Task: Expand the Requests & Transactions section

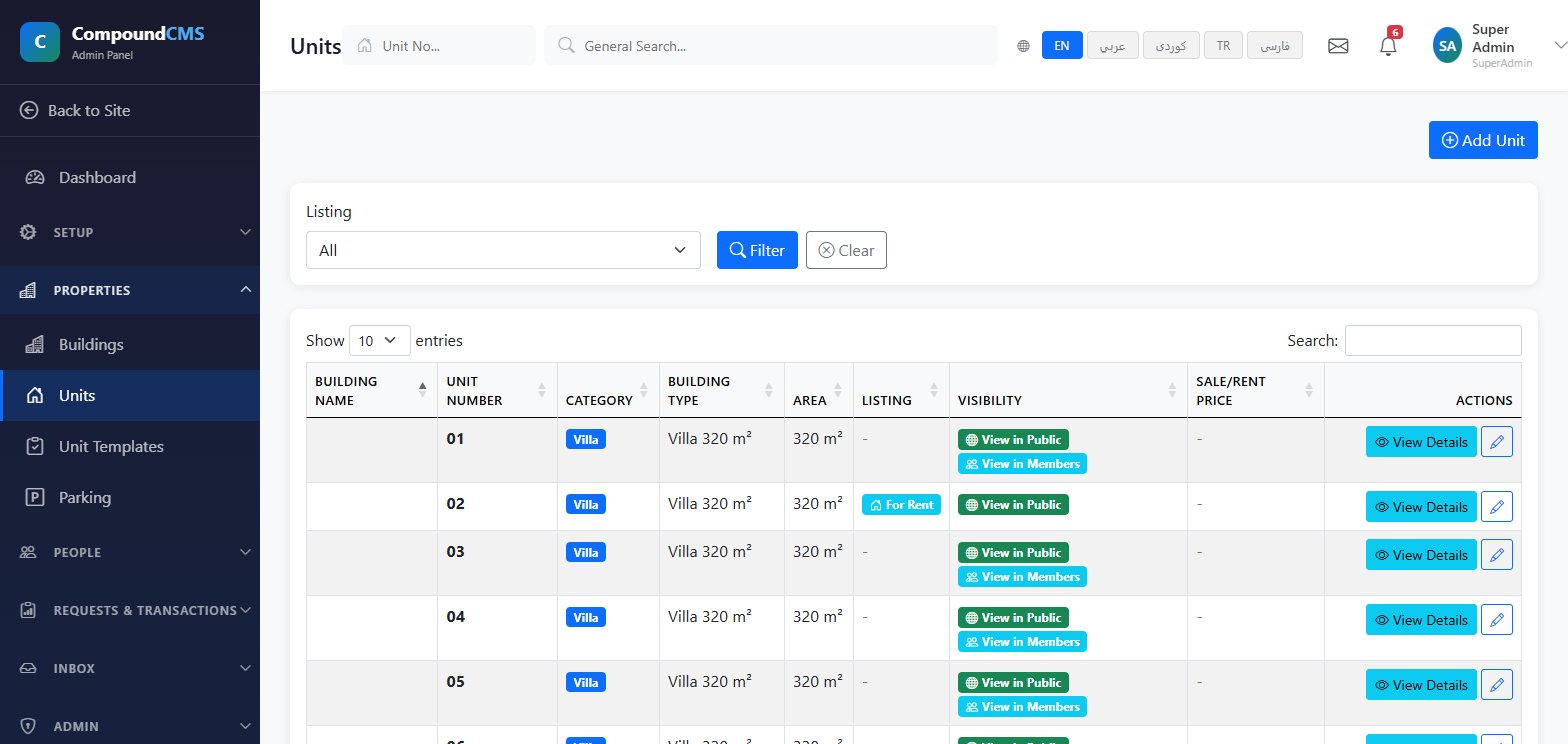Action: coord(130,610)
